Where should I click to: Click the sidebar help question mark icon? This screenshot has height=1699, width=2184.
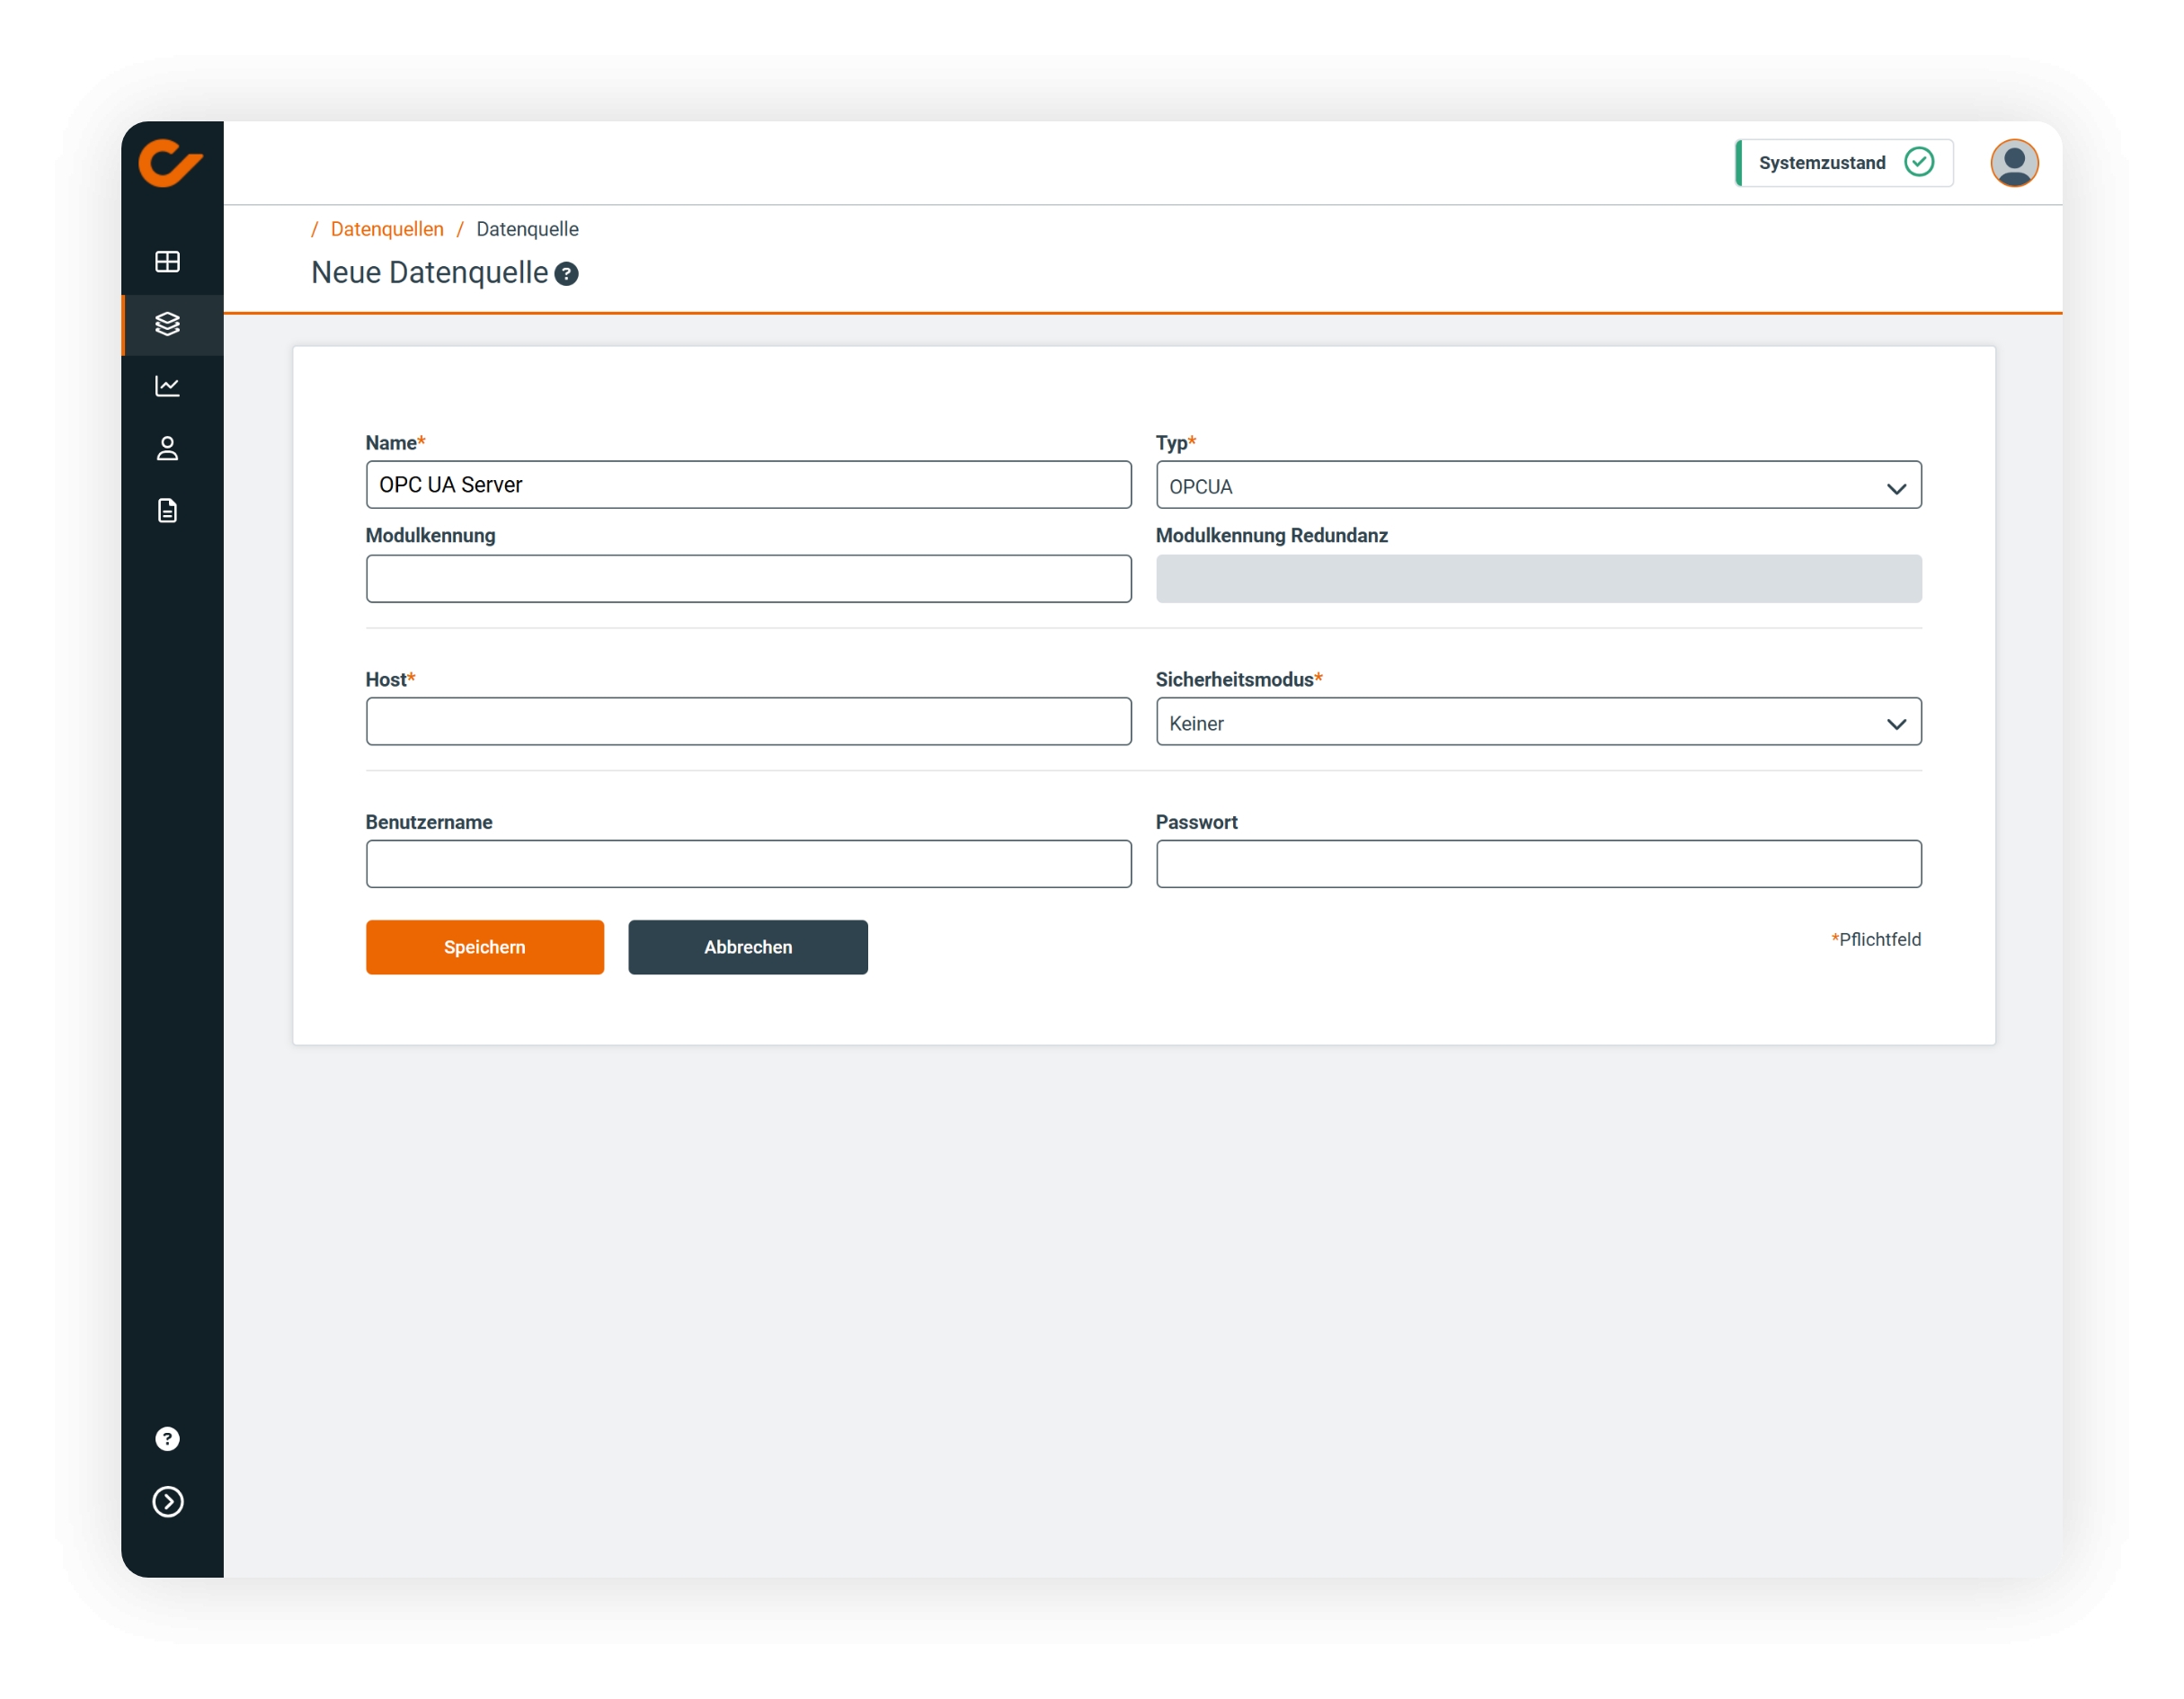pyautogui.click(x=168, y=1438)
